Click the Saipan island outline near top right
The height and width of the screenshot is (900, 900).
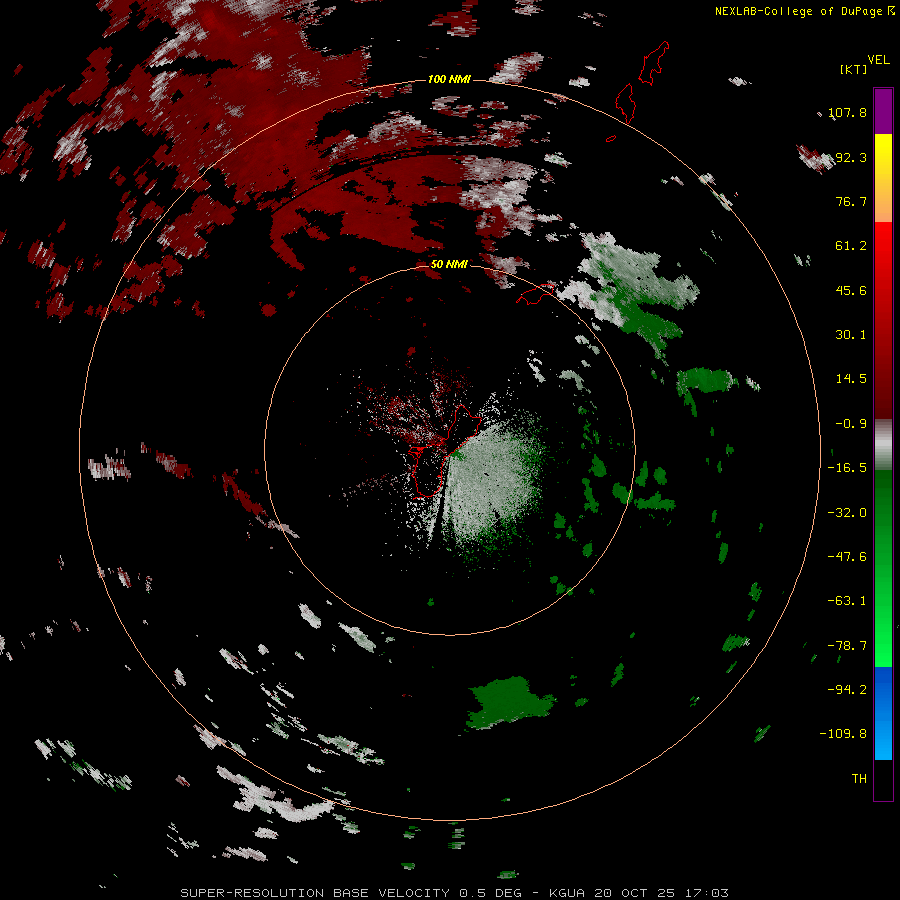pyautogui.click(x=654, y=63)
